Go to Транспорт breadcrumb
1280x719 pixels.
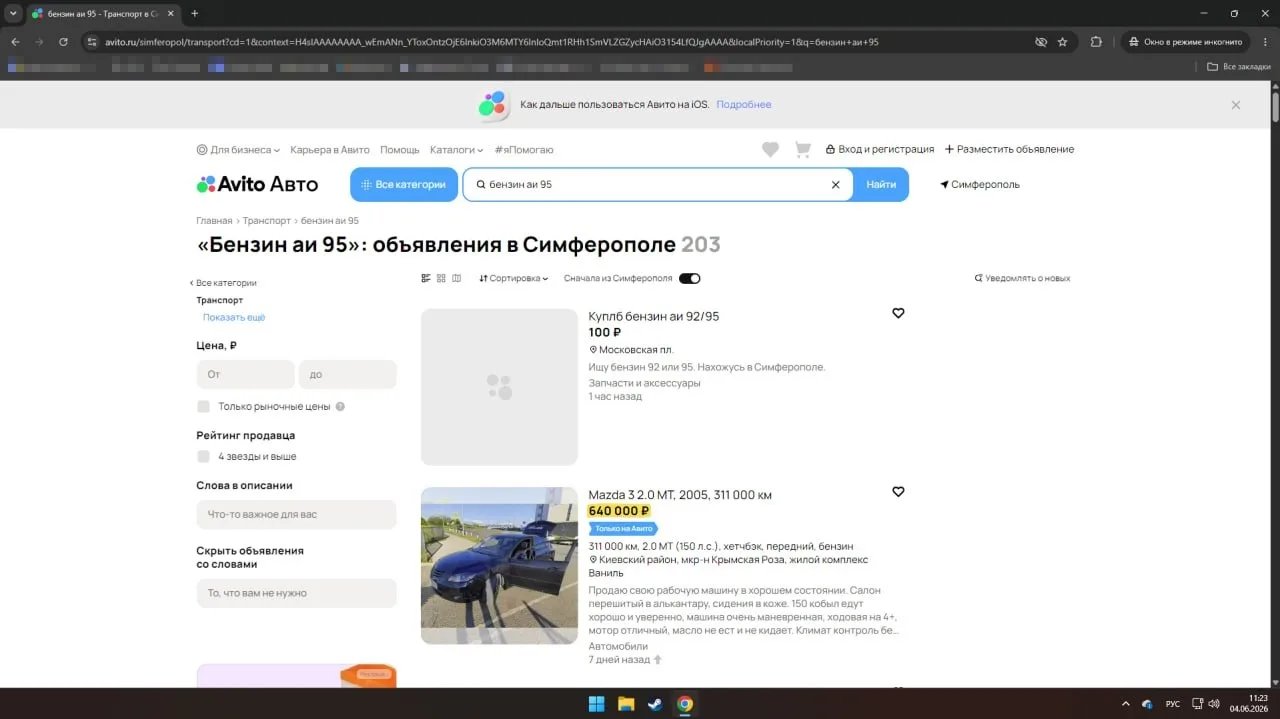[267, 221]
